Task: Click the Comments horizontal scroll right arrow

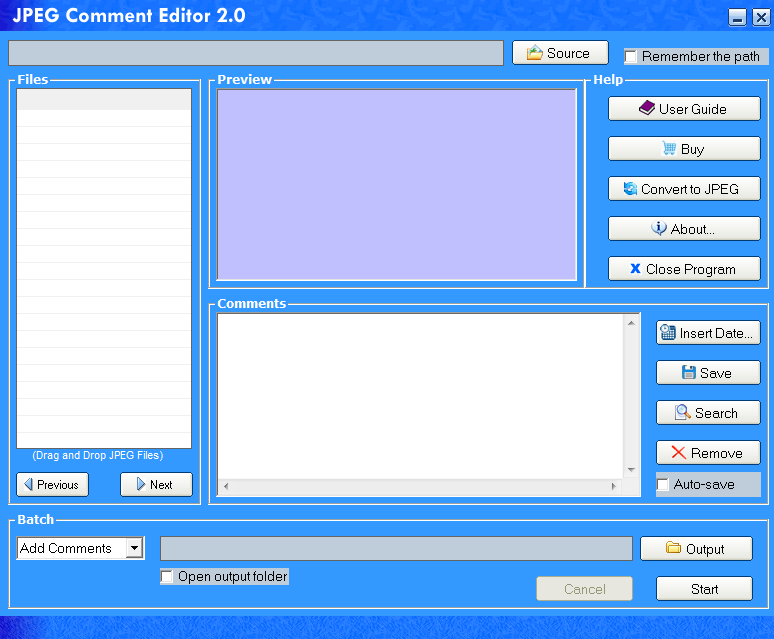Action: [x=614, y=487]
